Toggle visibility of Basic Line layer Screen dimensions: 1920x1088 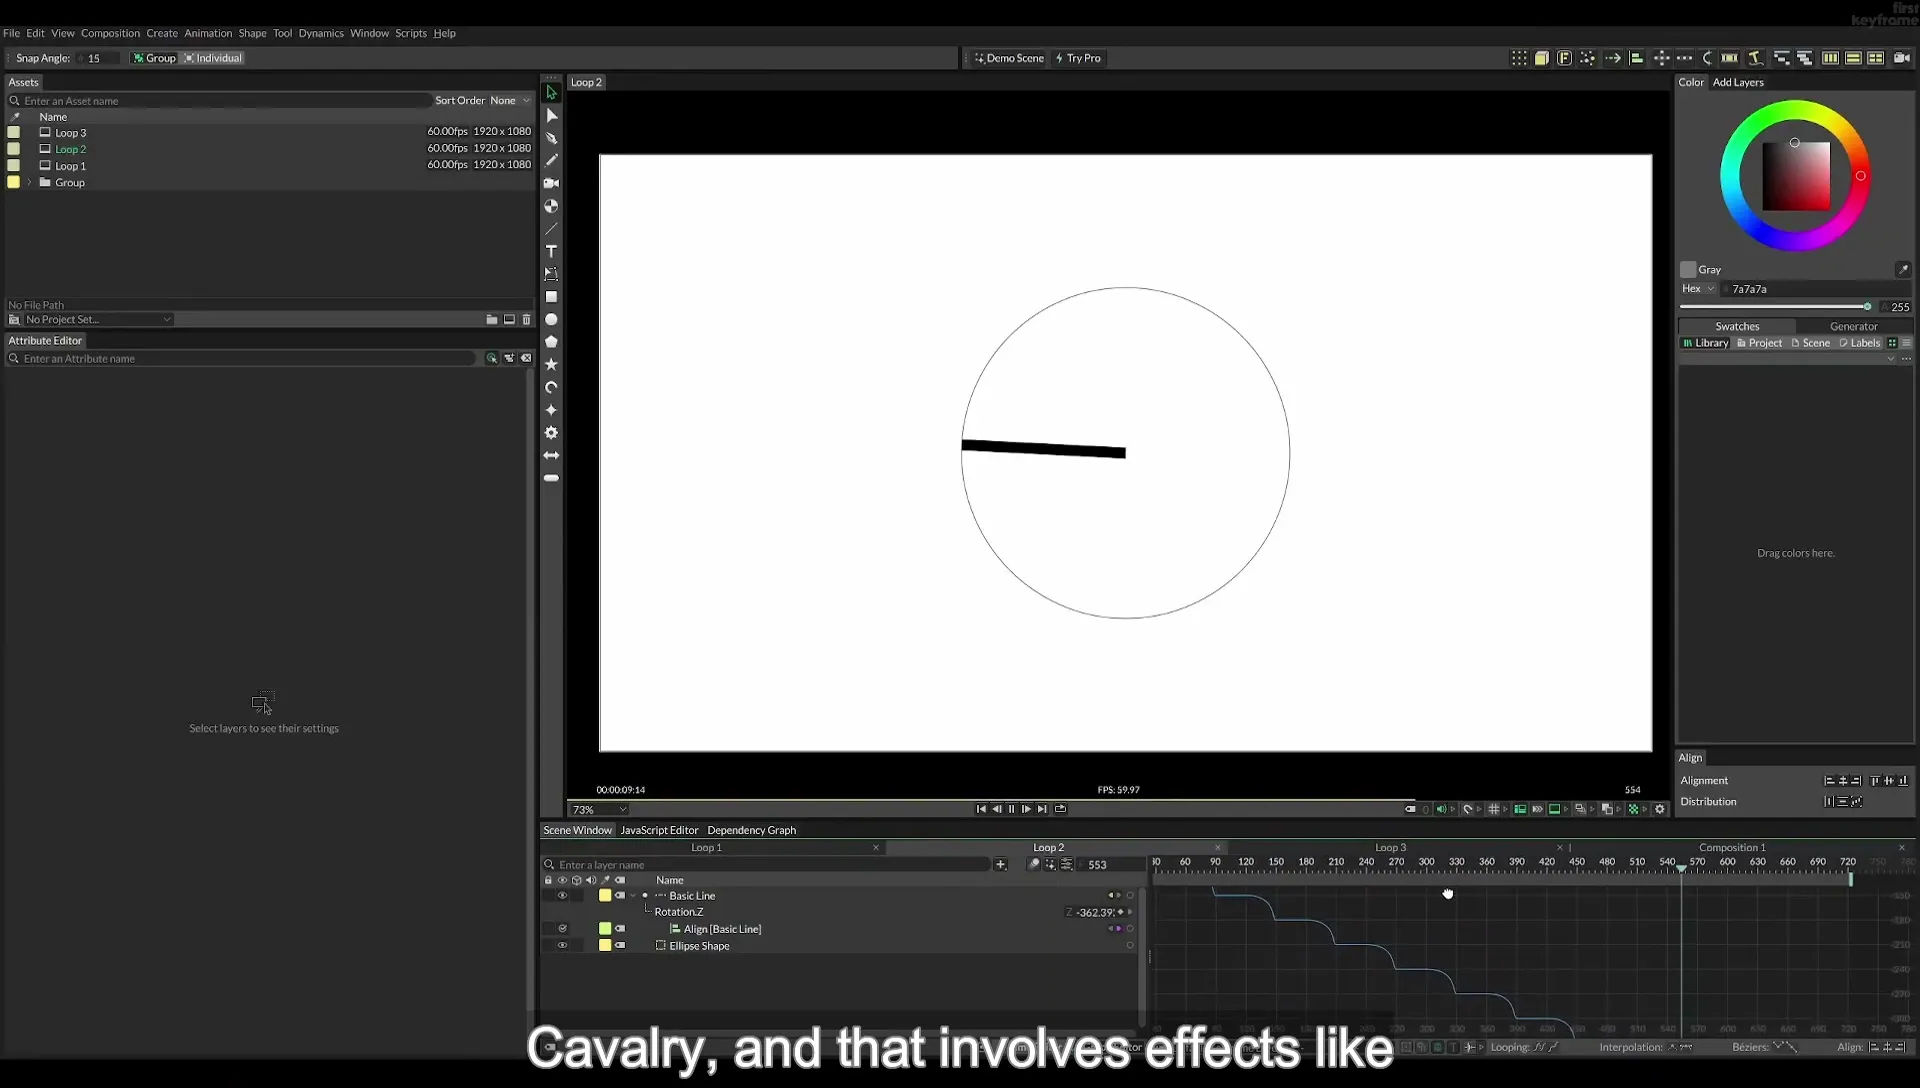[562, 896]
